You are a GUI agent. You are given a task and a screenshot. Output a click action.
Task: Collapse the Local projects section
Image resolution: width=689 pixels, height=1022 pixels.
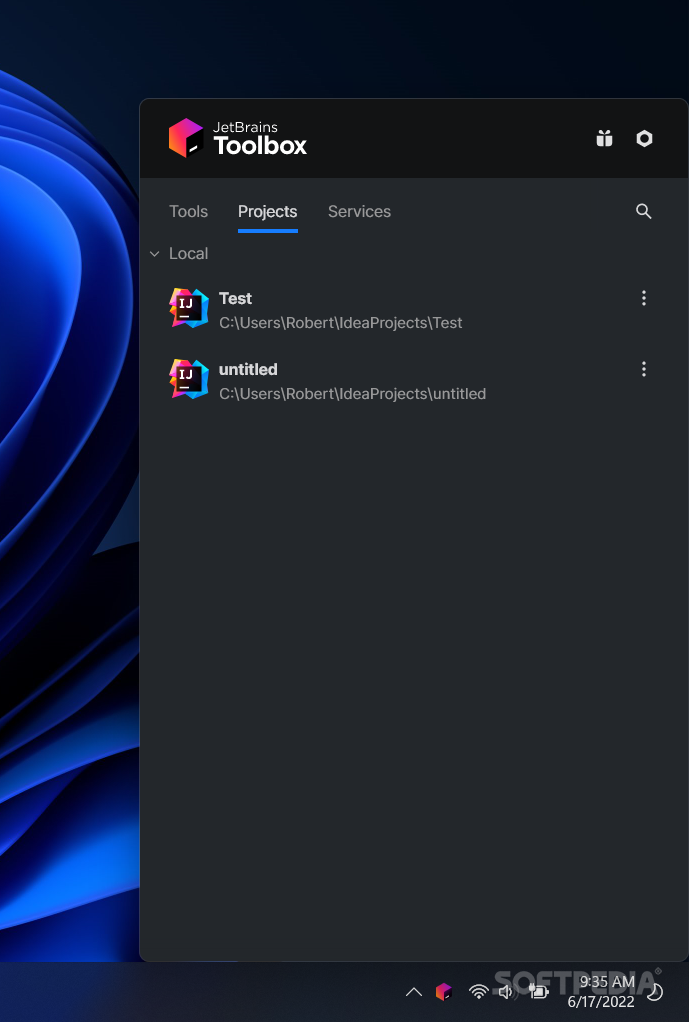coord(154,254)
